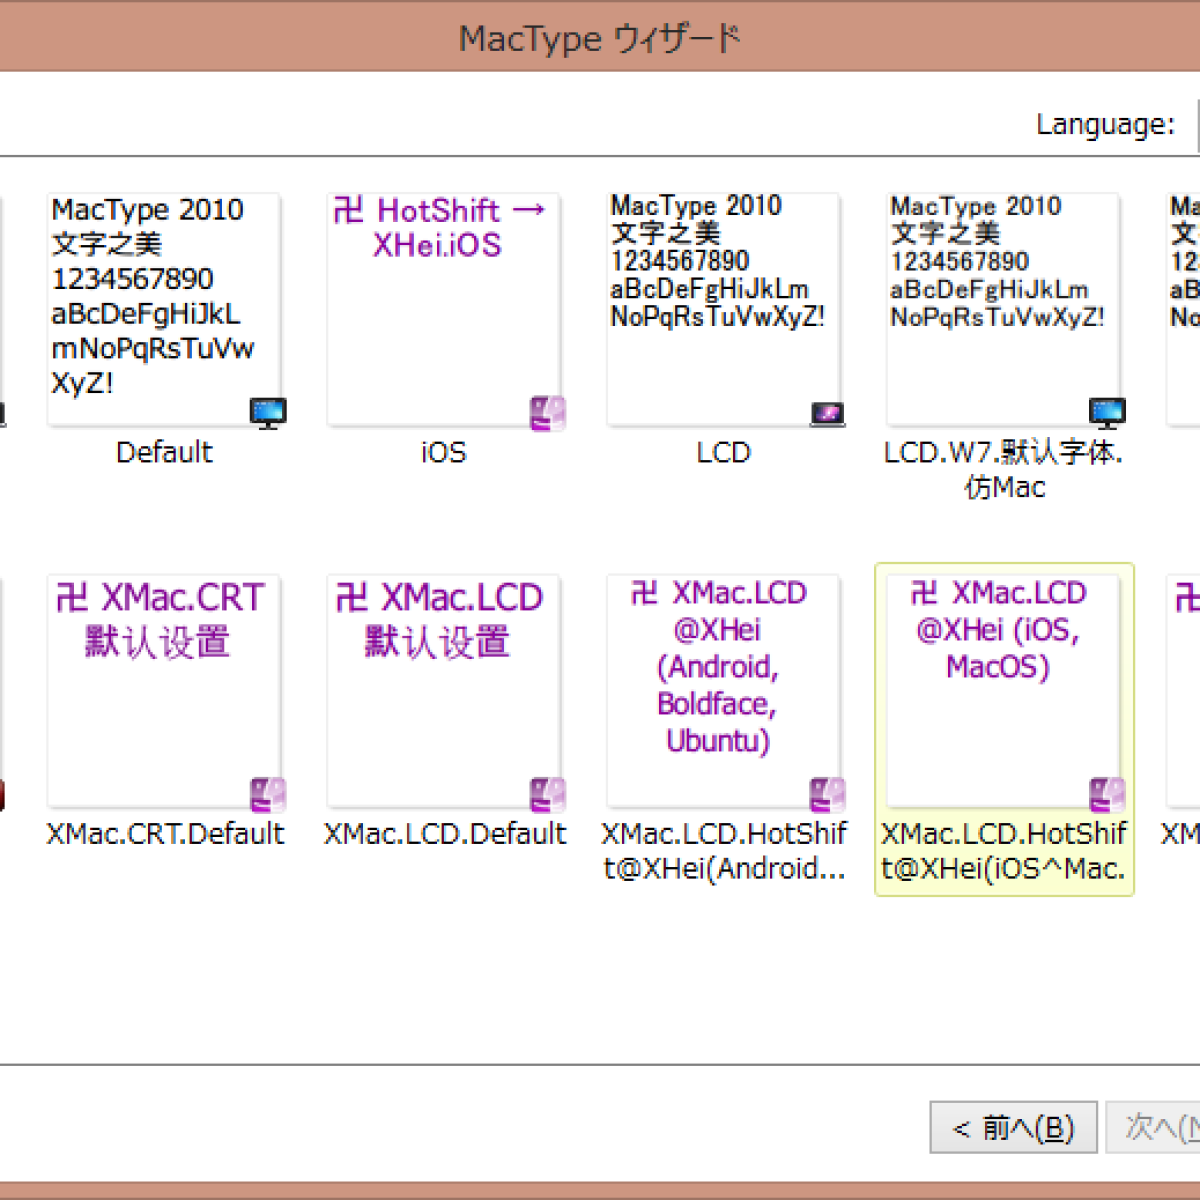This screenshot has width=1200, height=1200.
Task: Click the purple icon on XMac.LCD 默认设置 preview
Action: coord(547,795)
